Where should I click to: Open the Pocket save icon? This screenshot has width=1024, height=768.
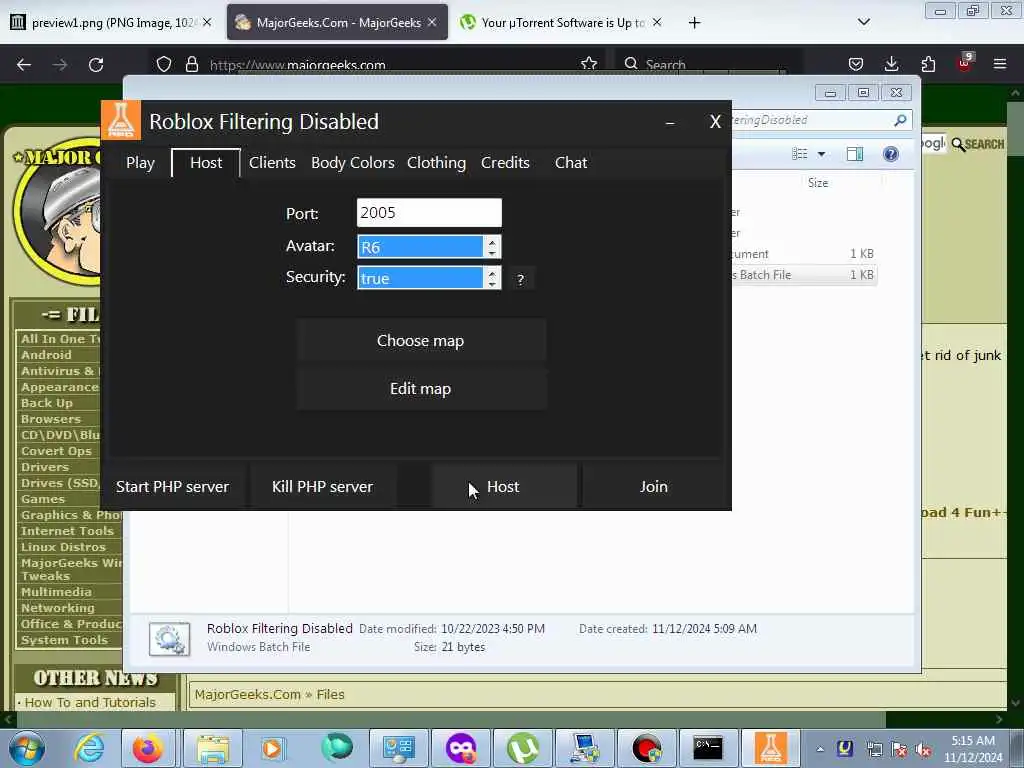(856, 64)
